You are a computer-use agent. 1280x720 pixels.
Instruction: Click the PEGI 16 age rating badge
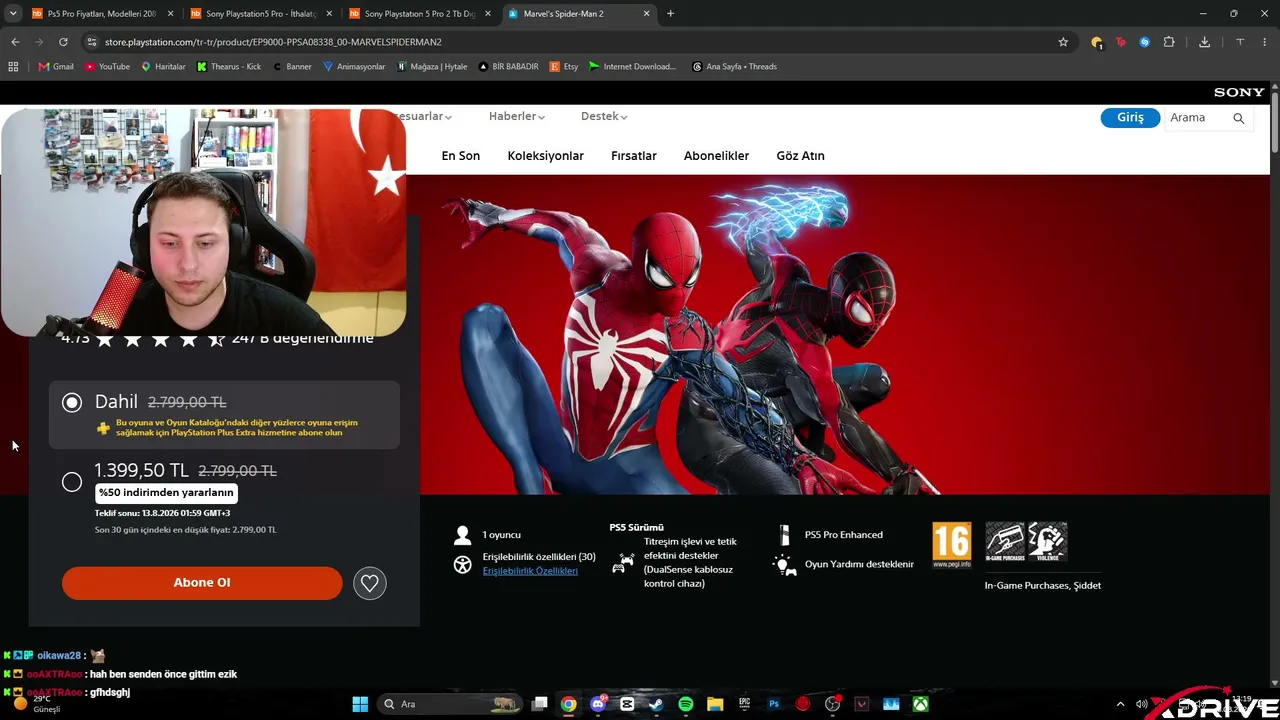951,545
